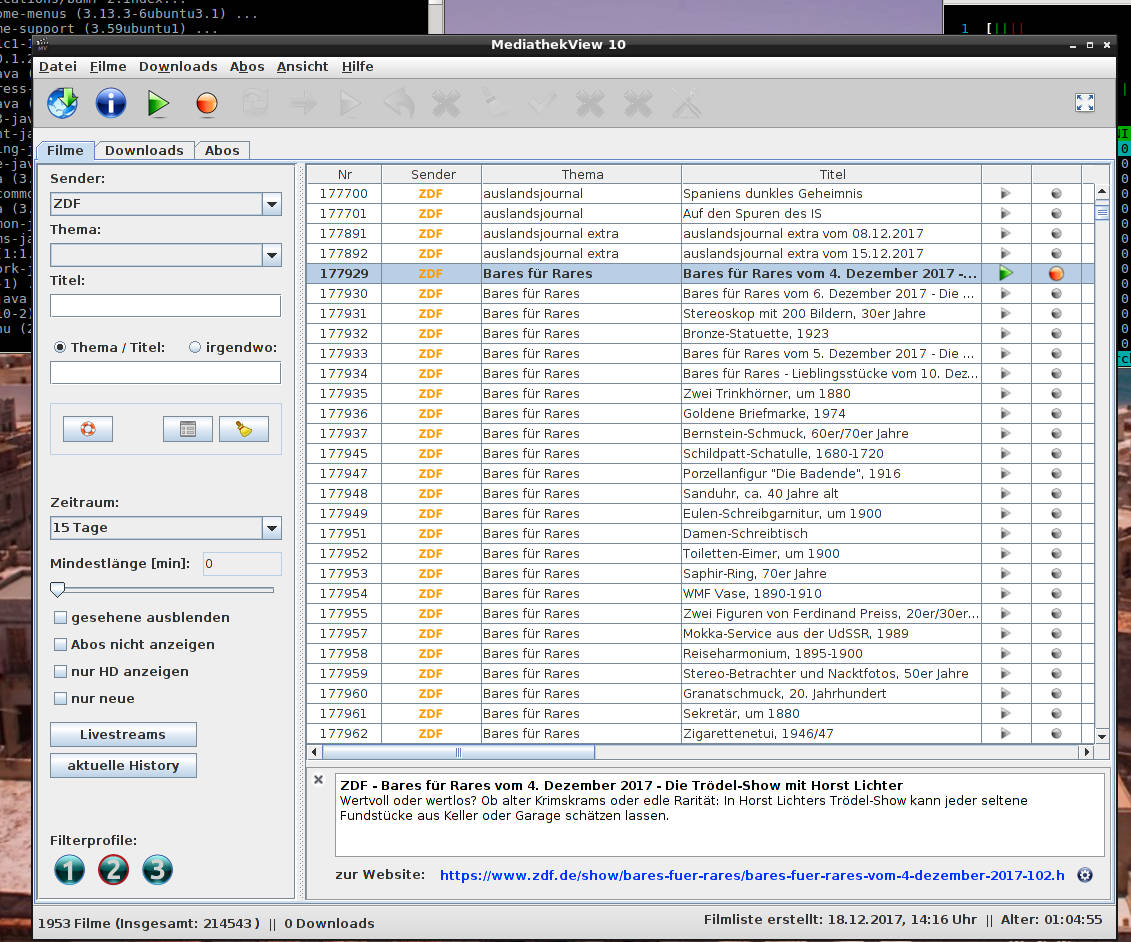Open the zdf.de website link
The image size is (1131, 942).
click(x=752, y=875)
